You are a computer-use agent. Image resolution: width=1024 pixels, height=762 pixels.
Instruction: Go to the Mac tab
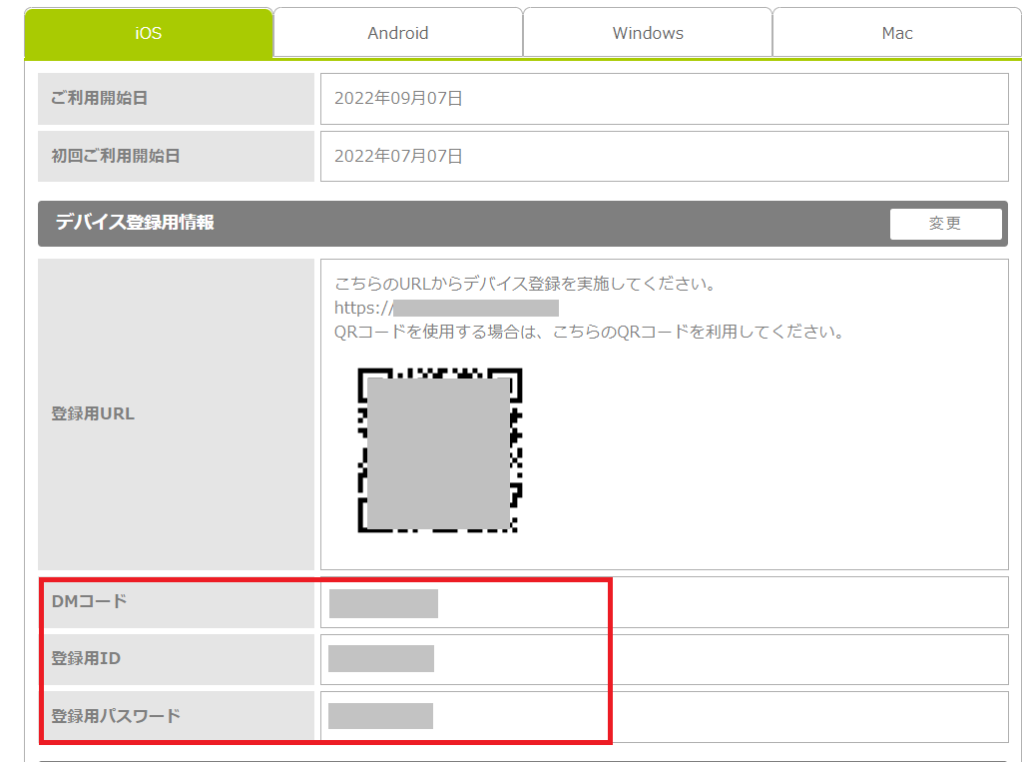(x=897, y=33)
